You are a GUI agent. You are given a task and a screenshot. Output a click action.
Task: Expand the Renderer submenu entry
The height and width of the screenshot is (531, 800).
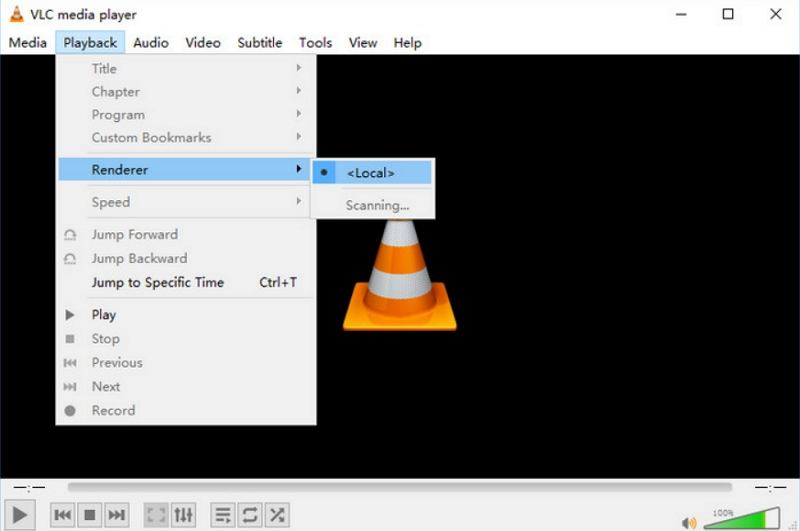click(x=186, y=169)
